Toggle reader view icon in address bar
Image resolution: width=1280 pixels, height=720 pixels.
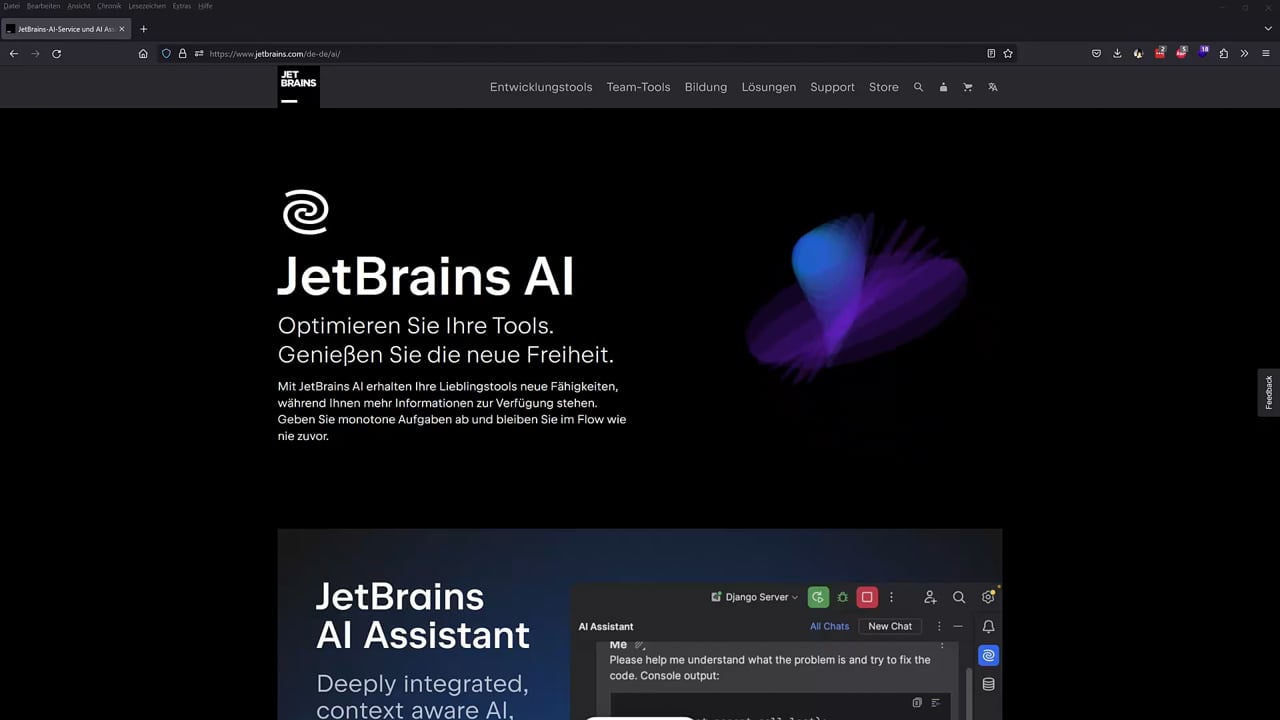991,54
